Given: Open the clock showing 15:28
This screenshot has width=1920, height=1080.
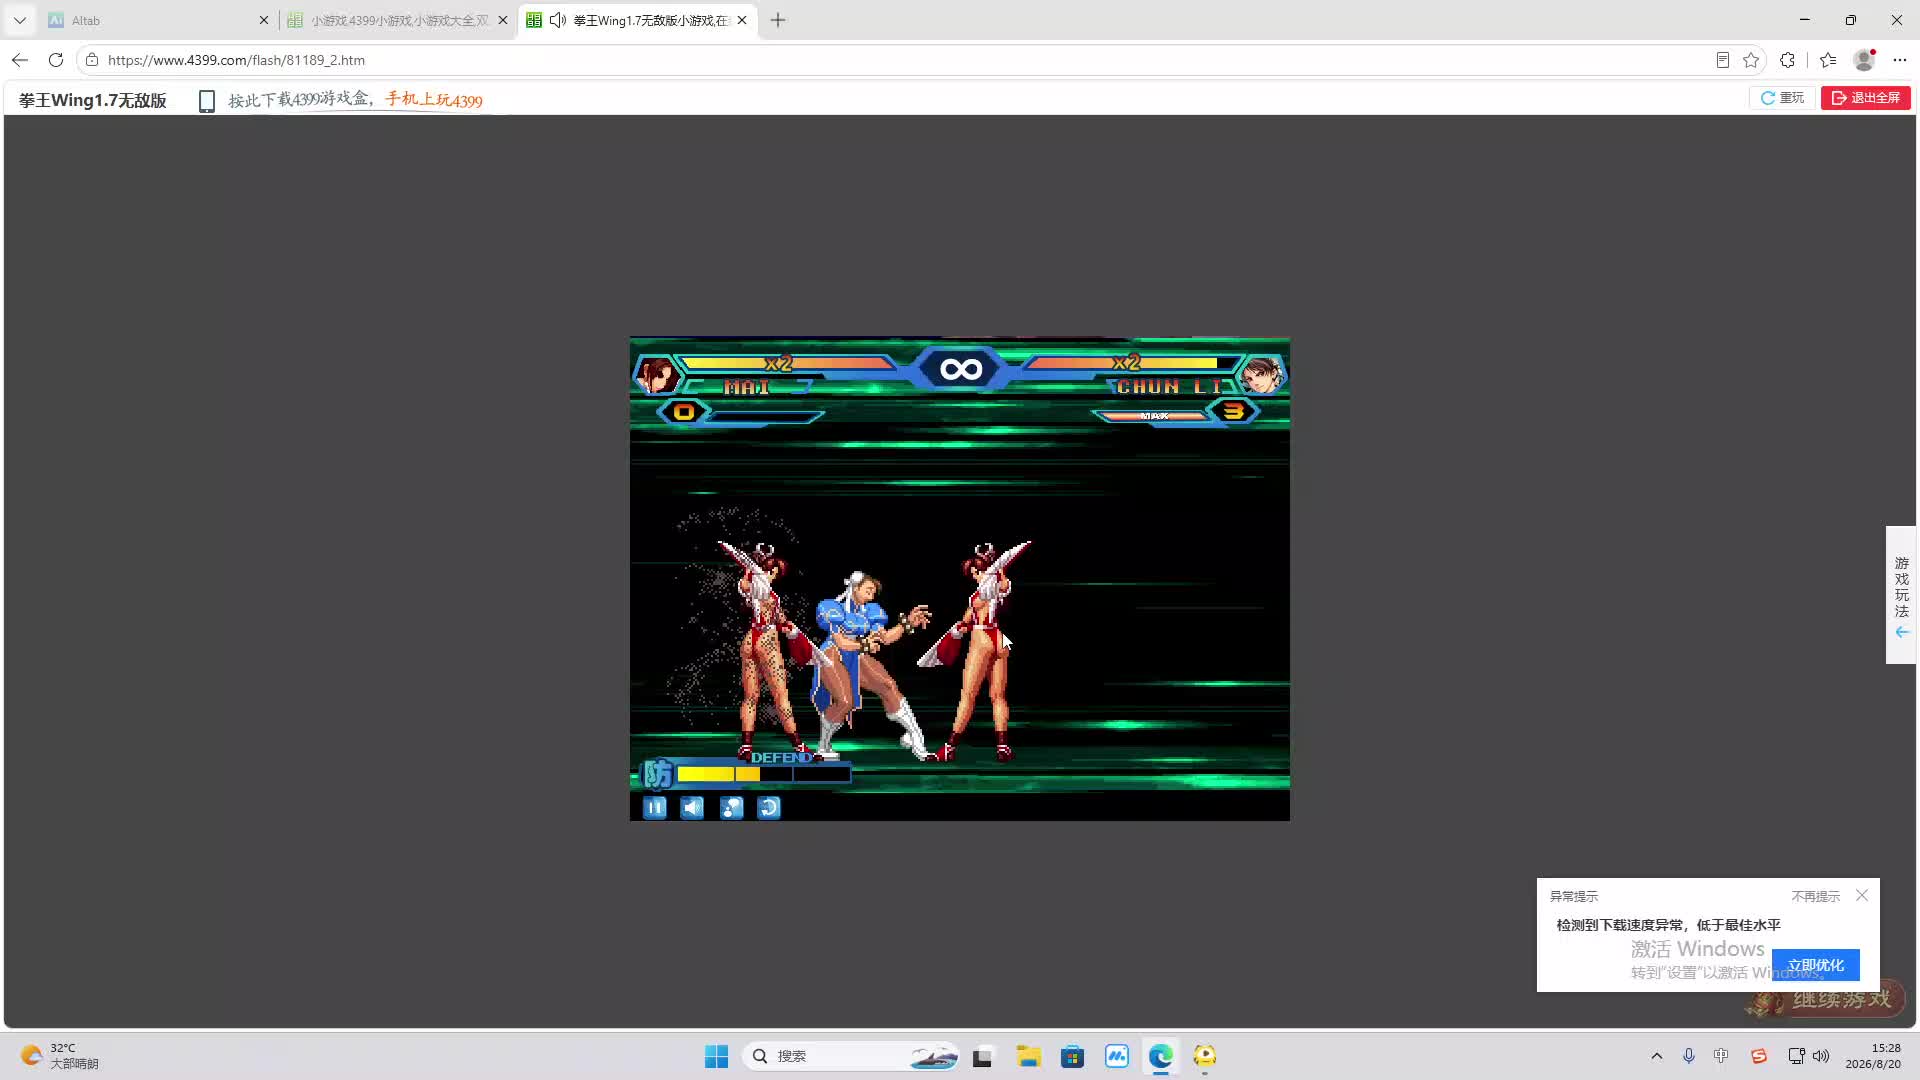Looking at the screenshot, I should click(1873, 1056).
